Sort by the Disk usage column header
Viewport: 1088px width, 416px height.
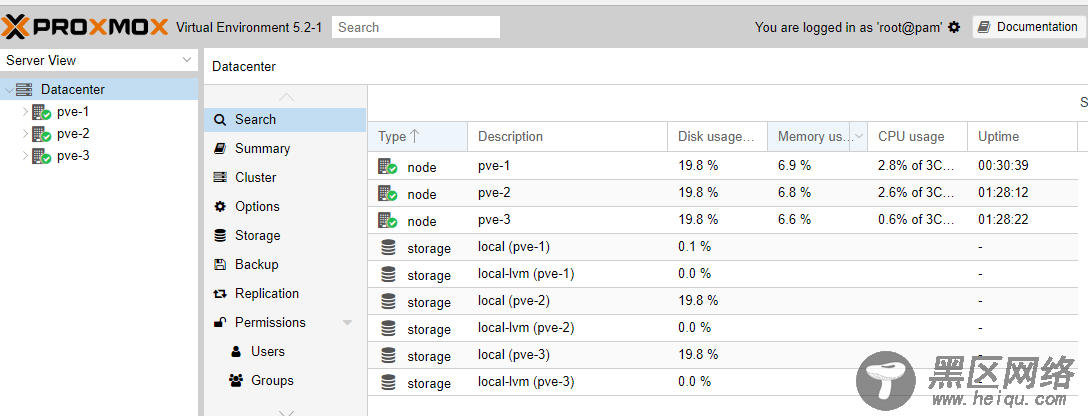tap(717, 137)
